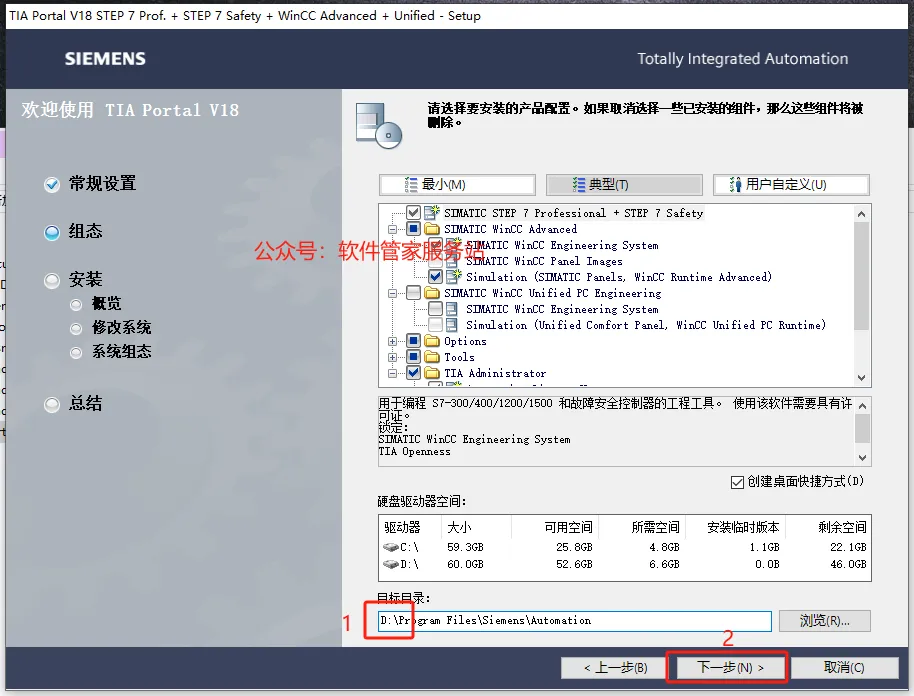
Task: Click the Options folder icon
Action: (432, 340)
